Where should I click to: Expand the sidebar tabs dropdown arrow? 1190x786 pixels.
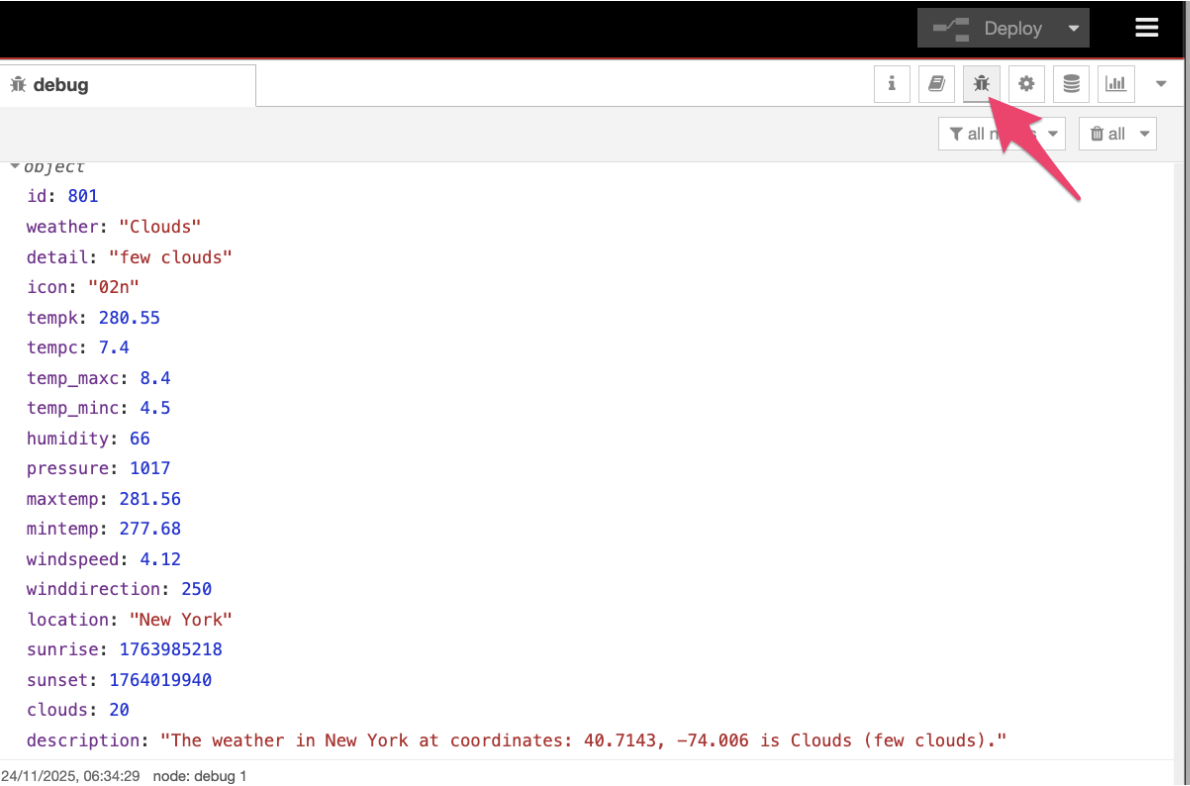(x=1160, y=84)
